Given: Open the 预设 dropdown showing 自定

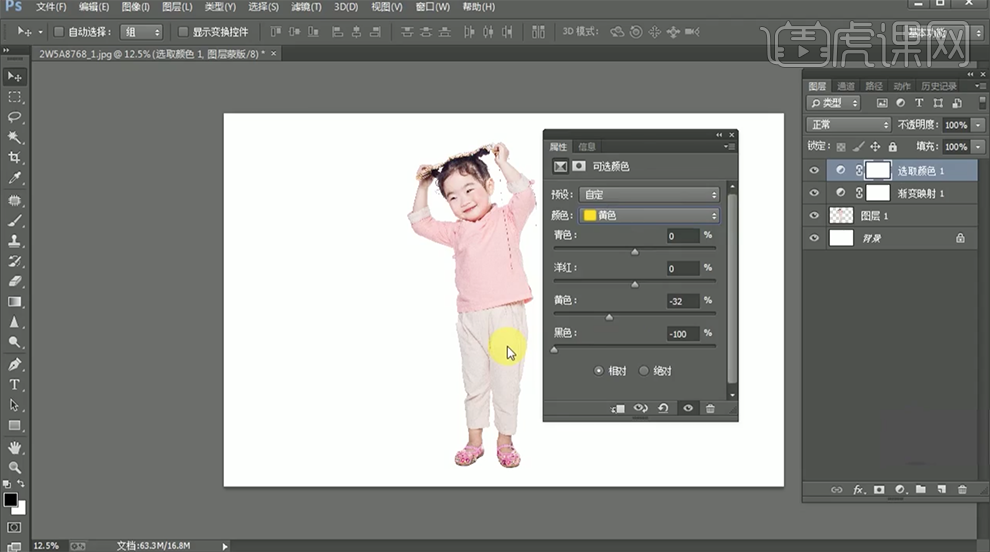Looking at the screenshot, I should pos(649,195).
